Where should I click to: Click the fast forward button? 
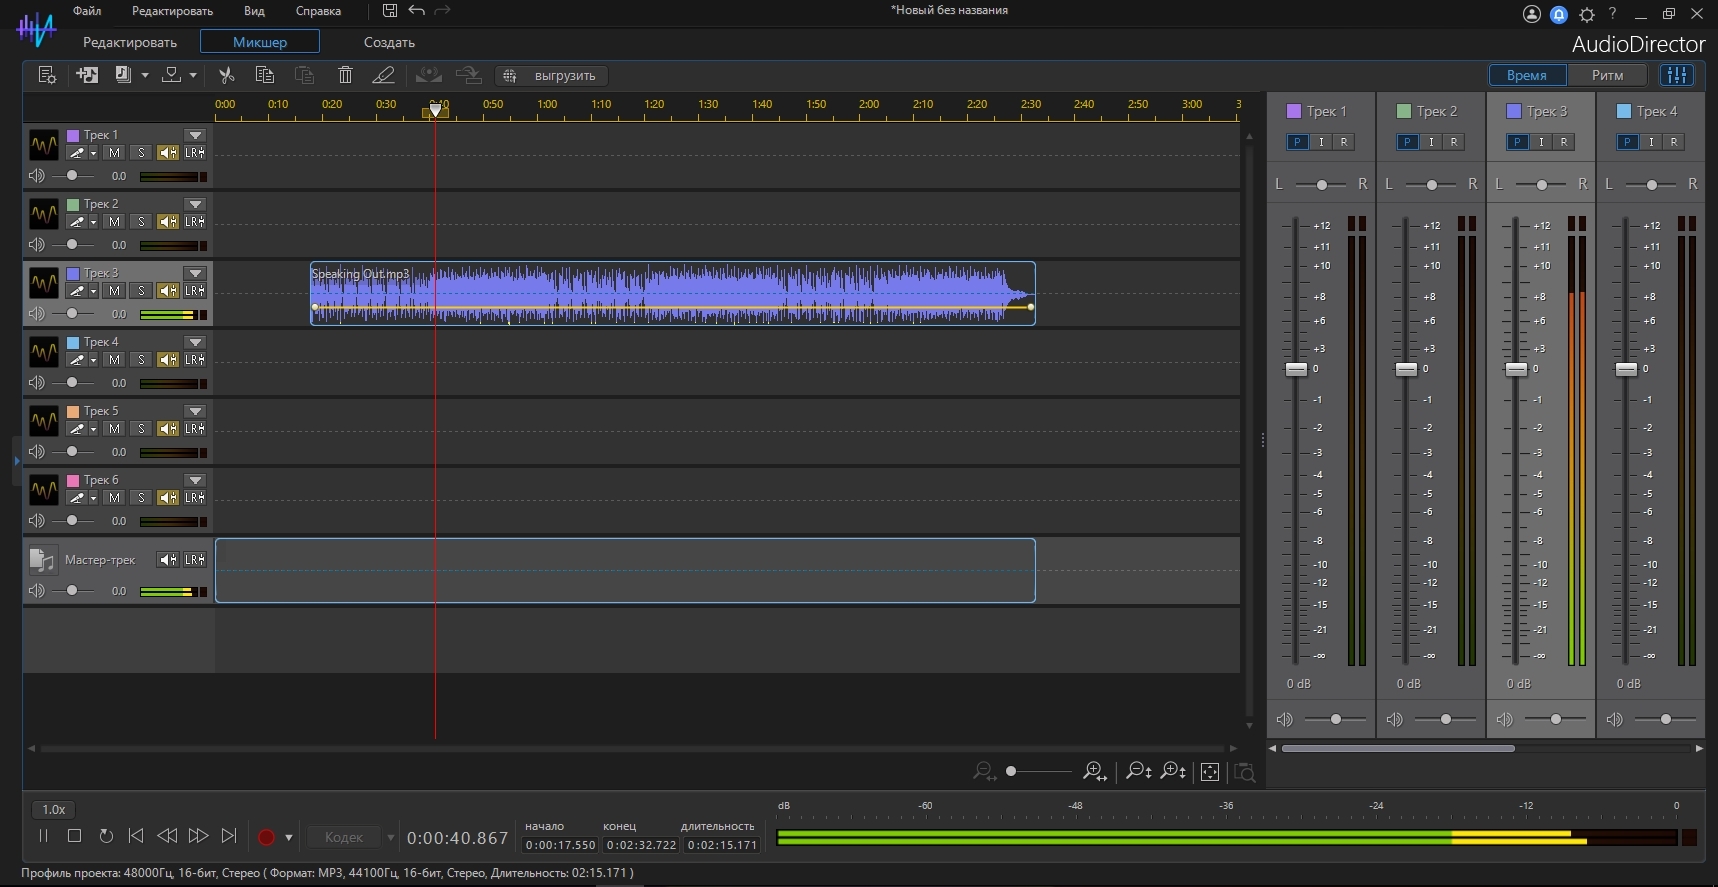(198, 836)
